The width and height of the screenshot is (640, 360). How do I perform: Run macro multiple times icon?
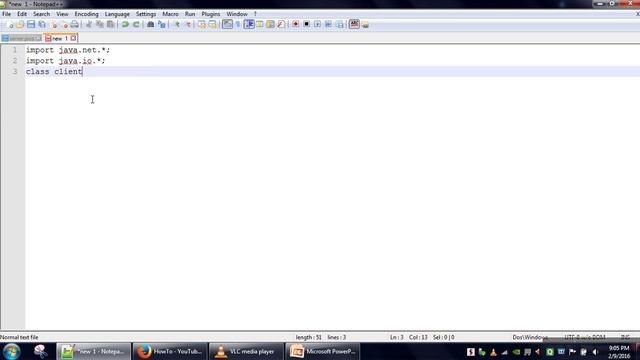329,24
